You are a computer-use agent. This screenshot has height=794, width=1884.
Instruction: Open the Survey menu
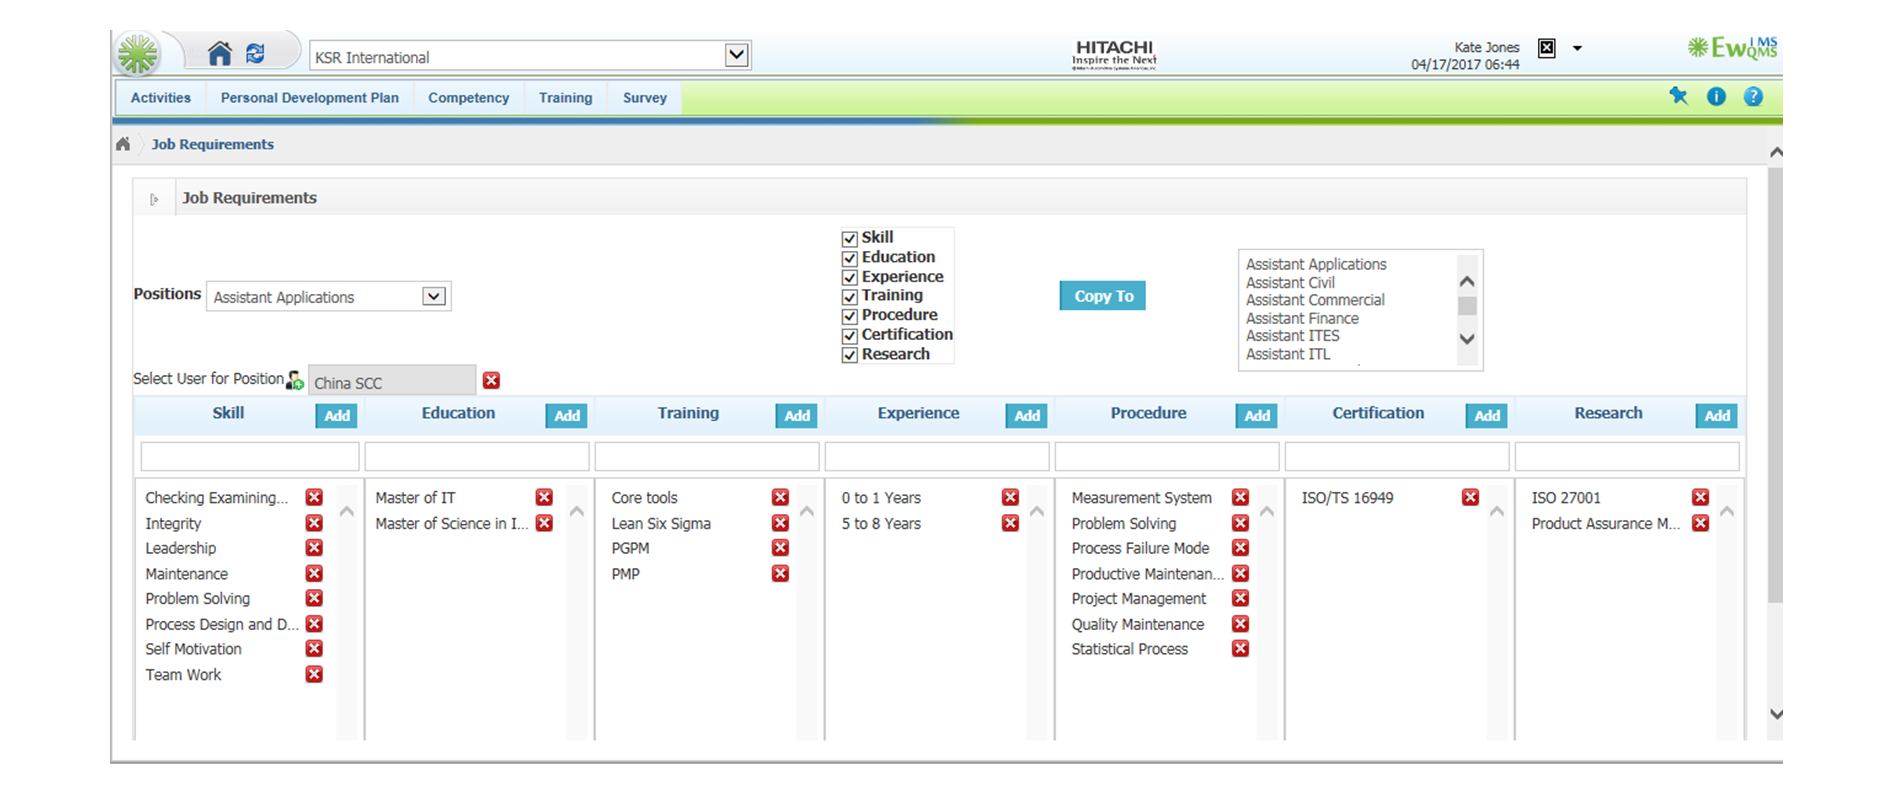(645, 98)
